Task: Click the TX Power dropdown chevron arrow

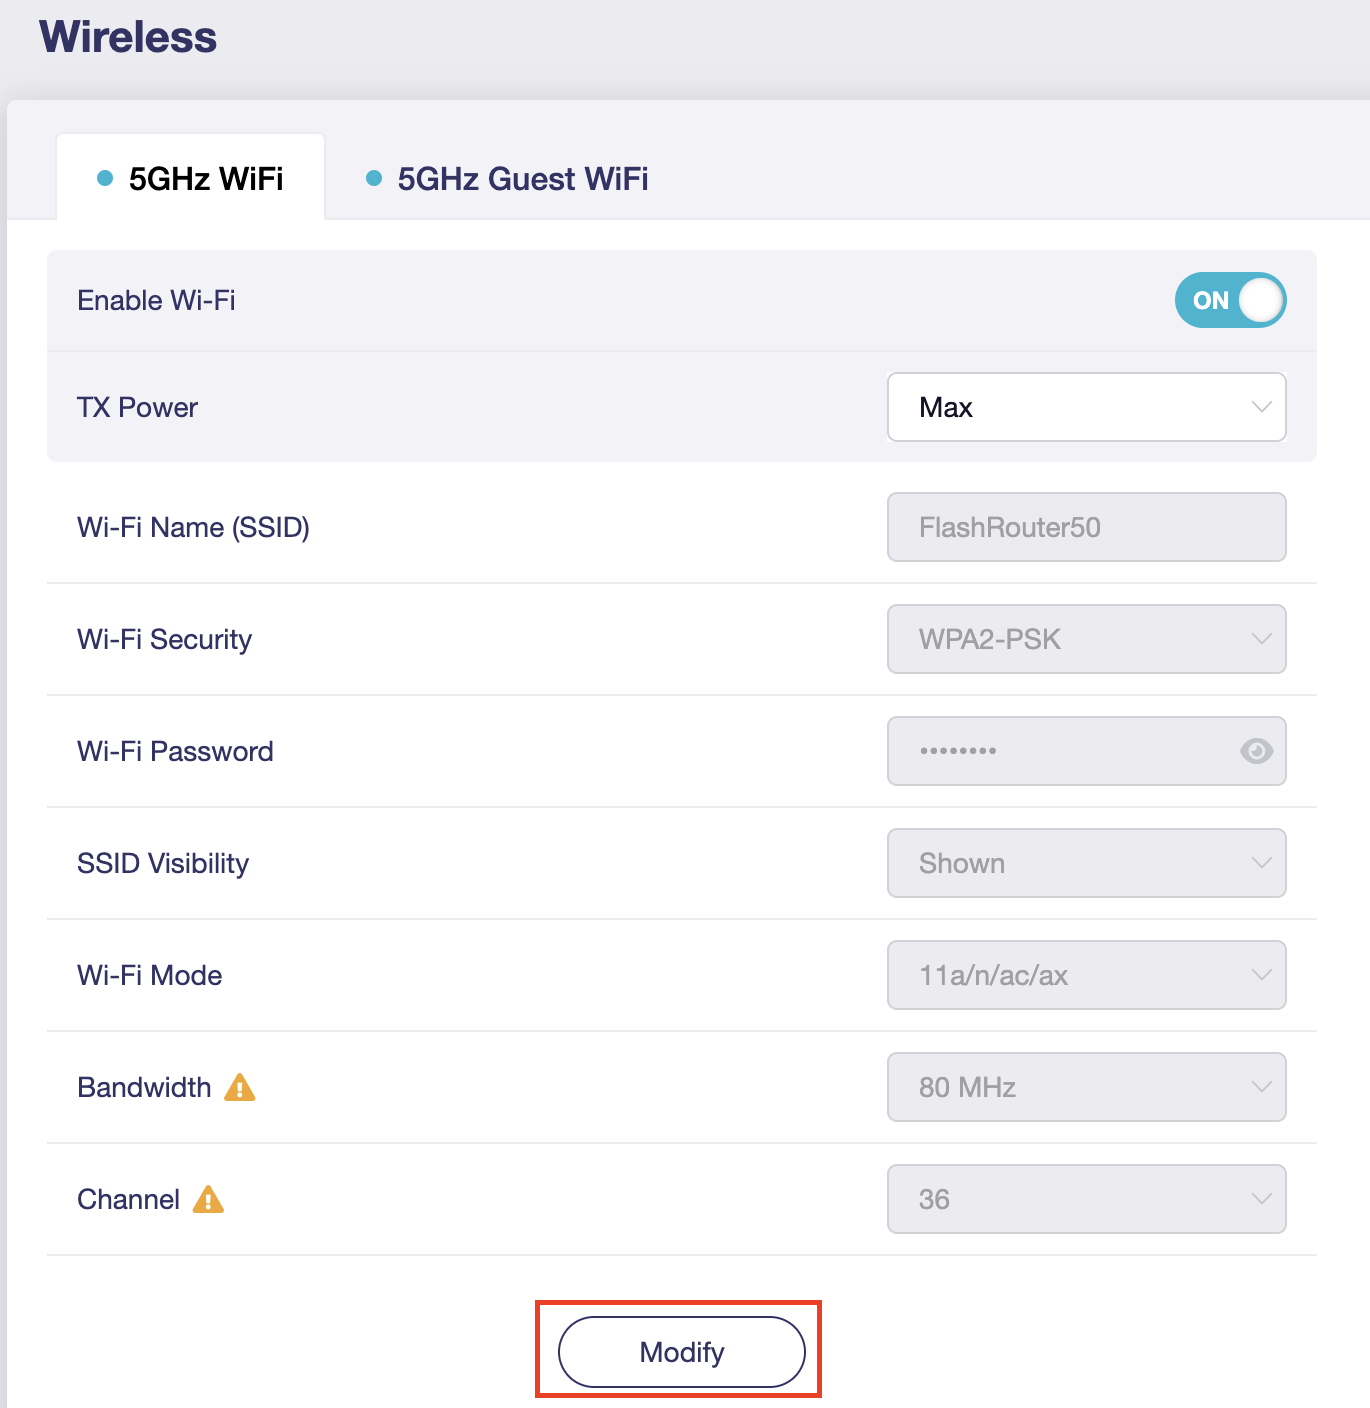Action: (x=1261, y=407)
